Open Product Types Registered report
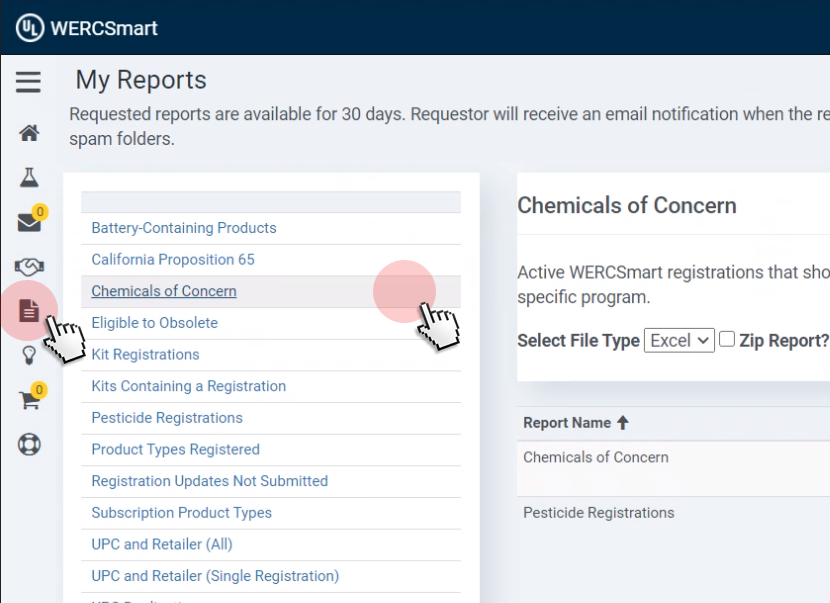Screen dimensions: 830x603 click(x=175, y=450)
